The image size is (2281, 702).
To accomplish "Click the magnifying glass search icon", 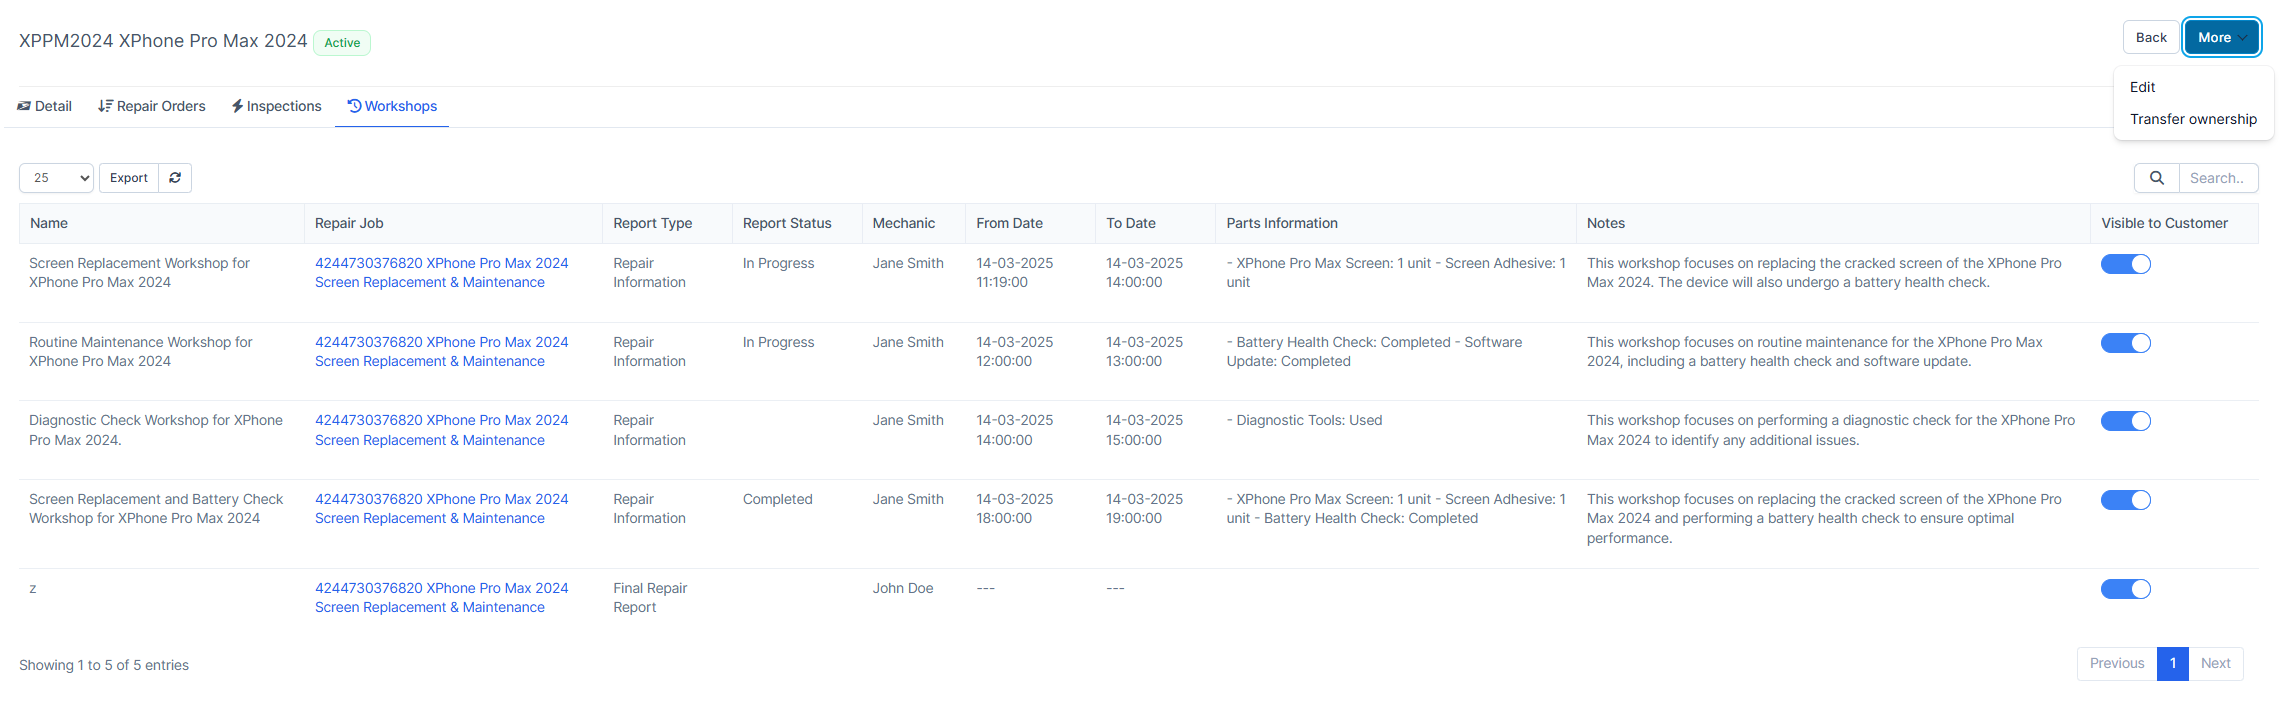I will click(2157, 178).
